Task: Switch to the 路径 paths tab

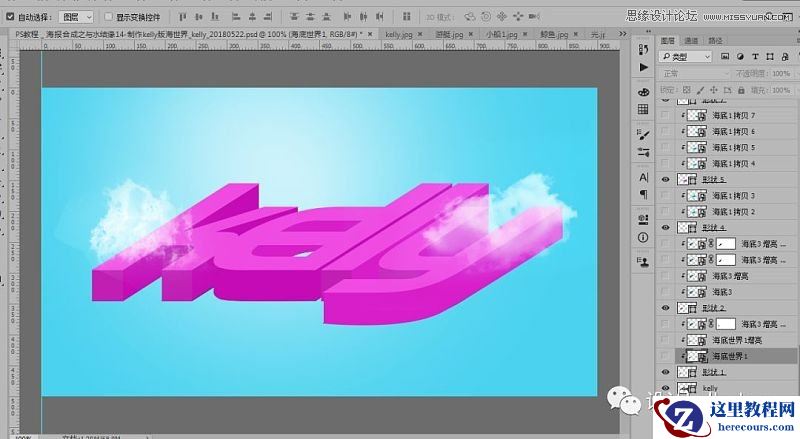Action: click(x=715, y=40)
